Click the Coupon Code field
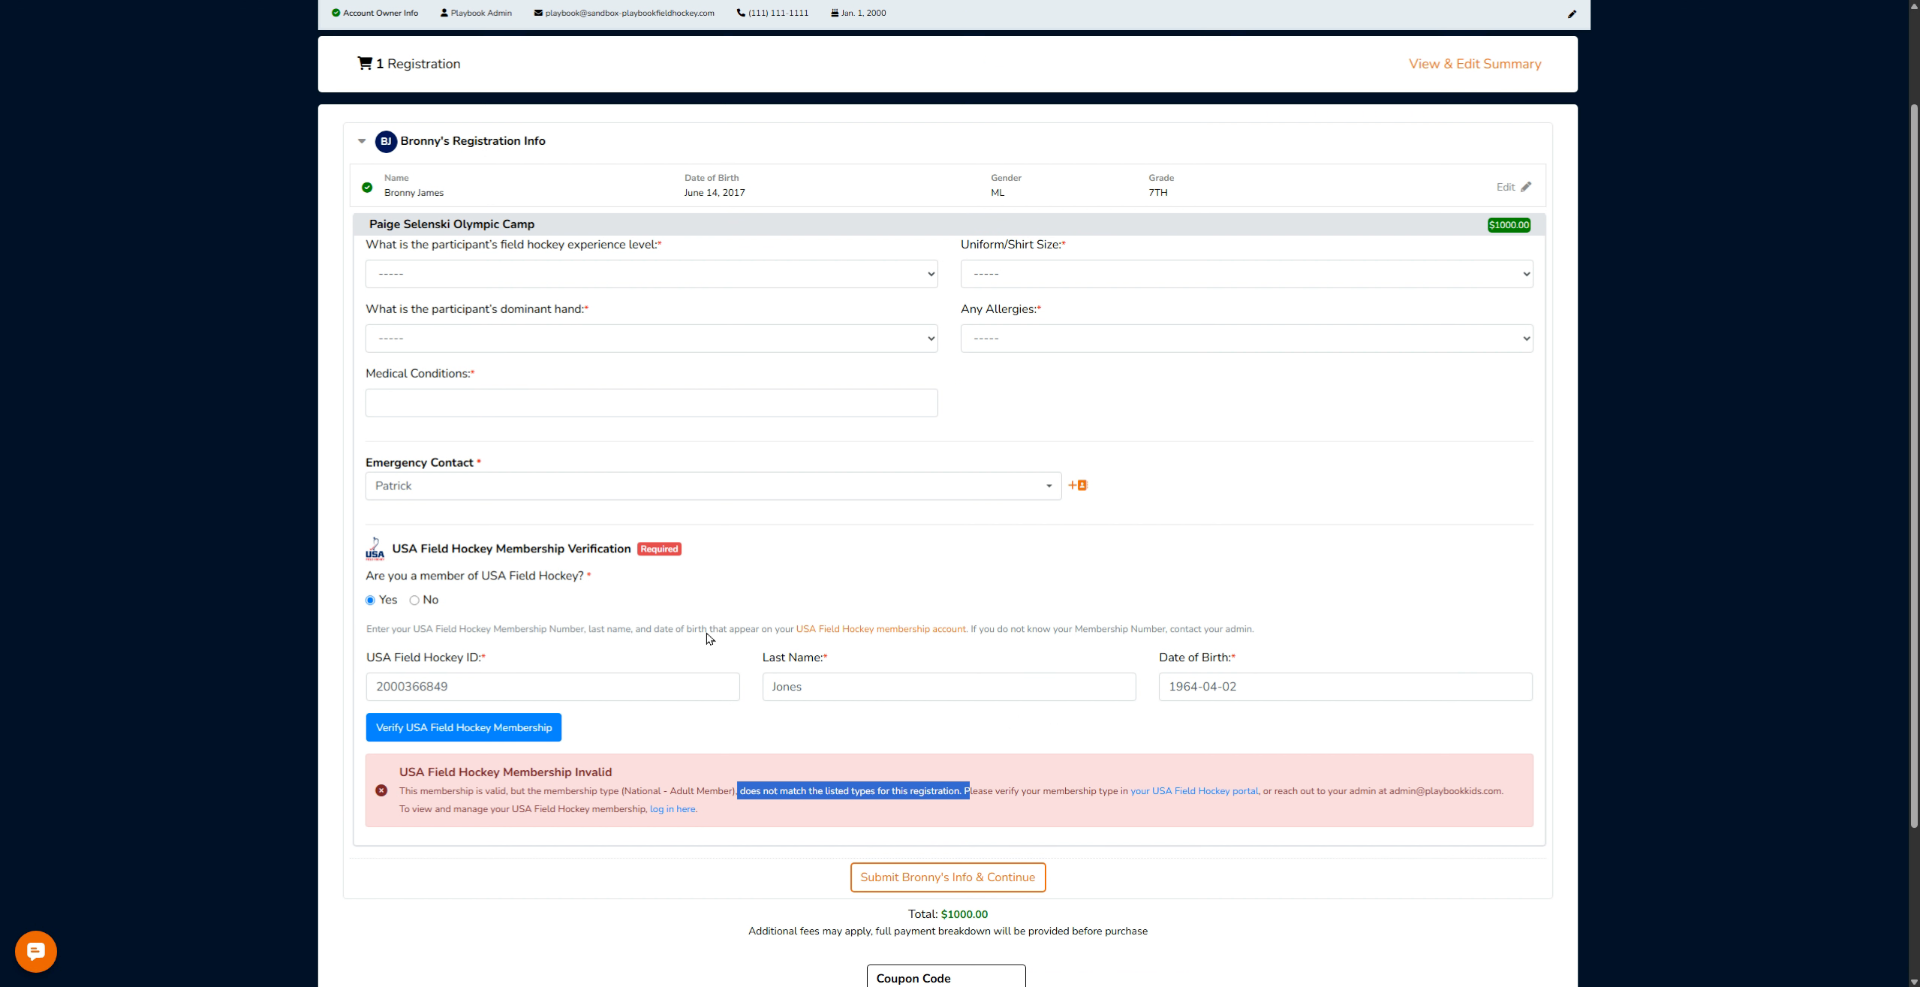 946,977
